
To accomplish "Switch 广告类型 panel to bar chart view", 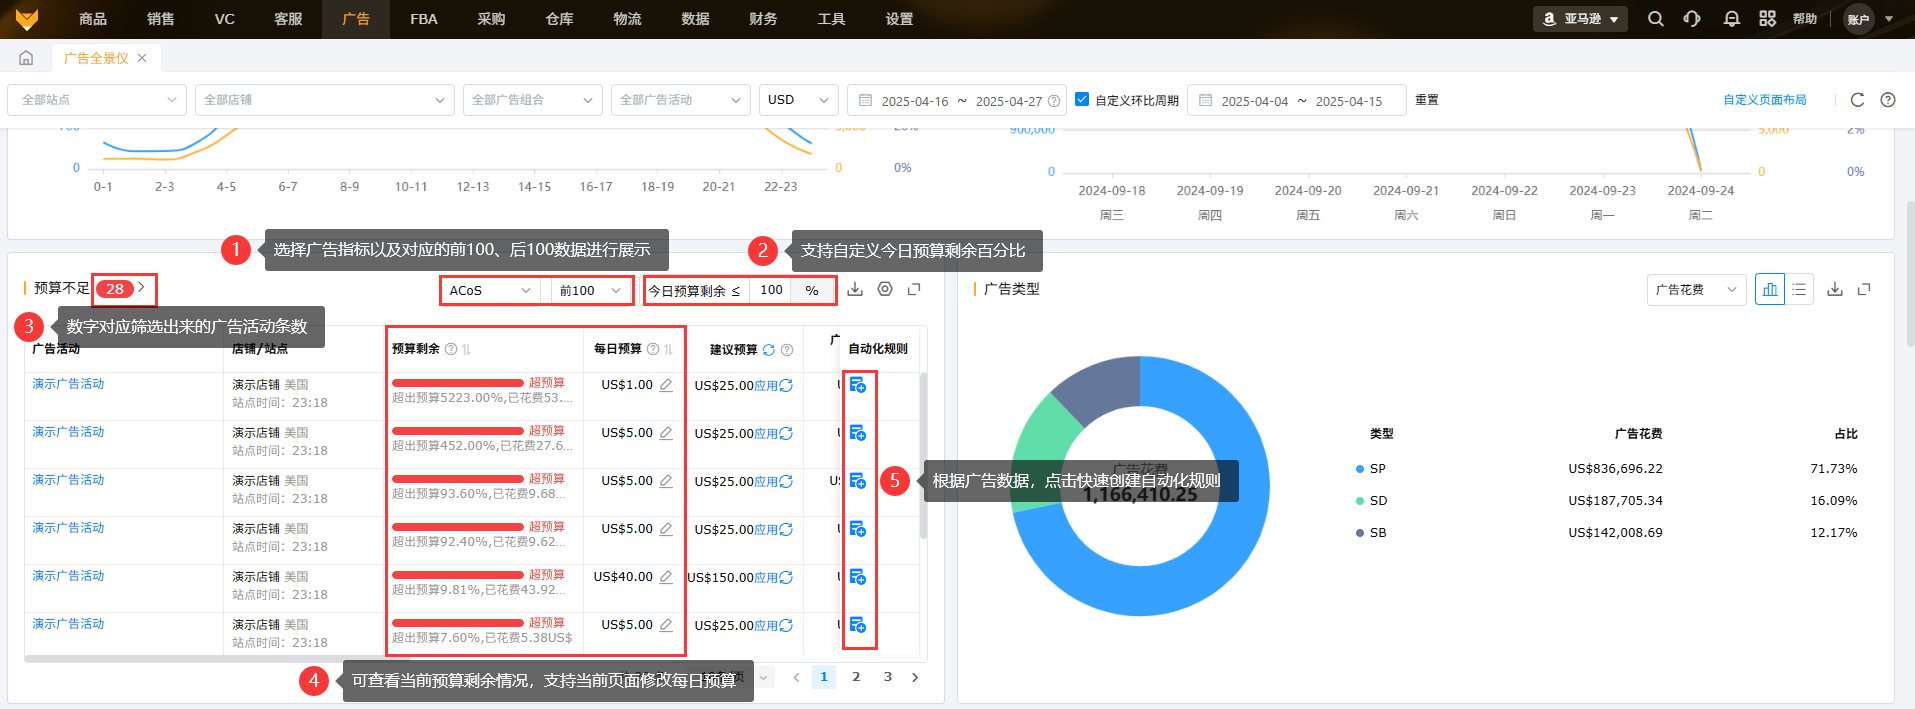I will point(1770,289).
